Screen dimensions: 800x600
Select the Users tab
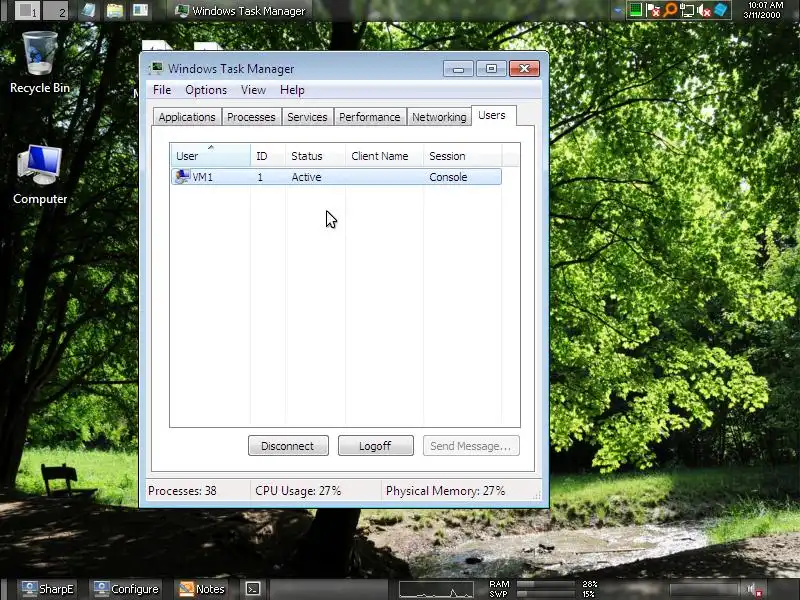pyautogui.click(x=492, y=115)
